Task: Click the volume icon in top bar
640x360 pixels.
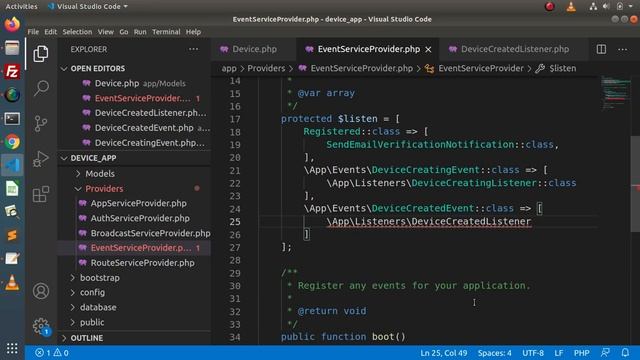Action: click(606, 6)
